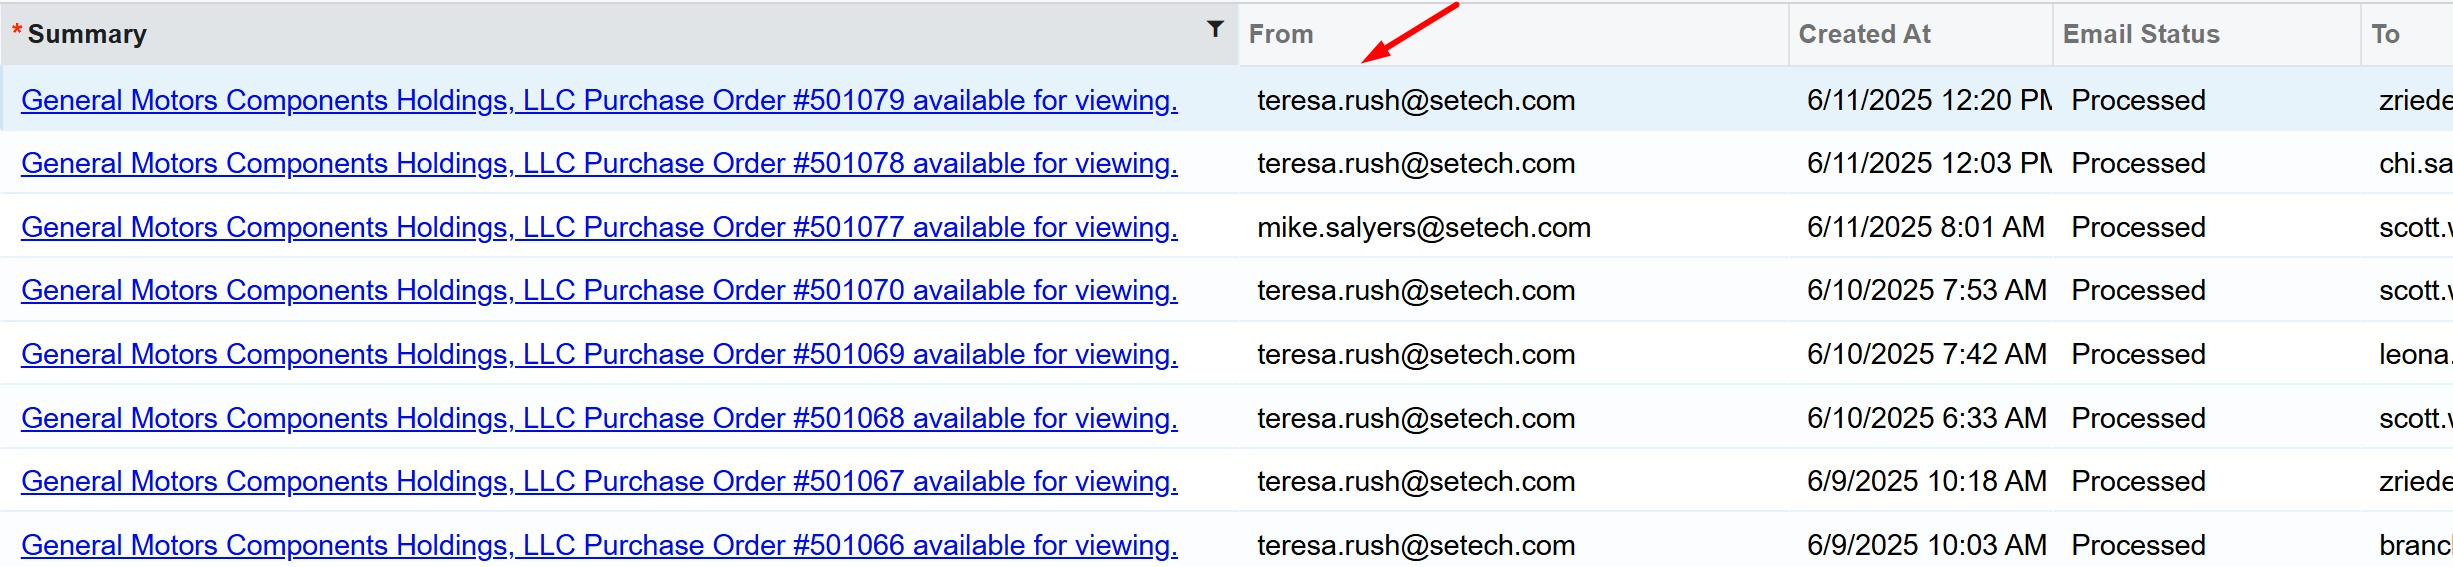
Task: Sort by the Created At column header
Action: point(1864,34)
